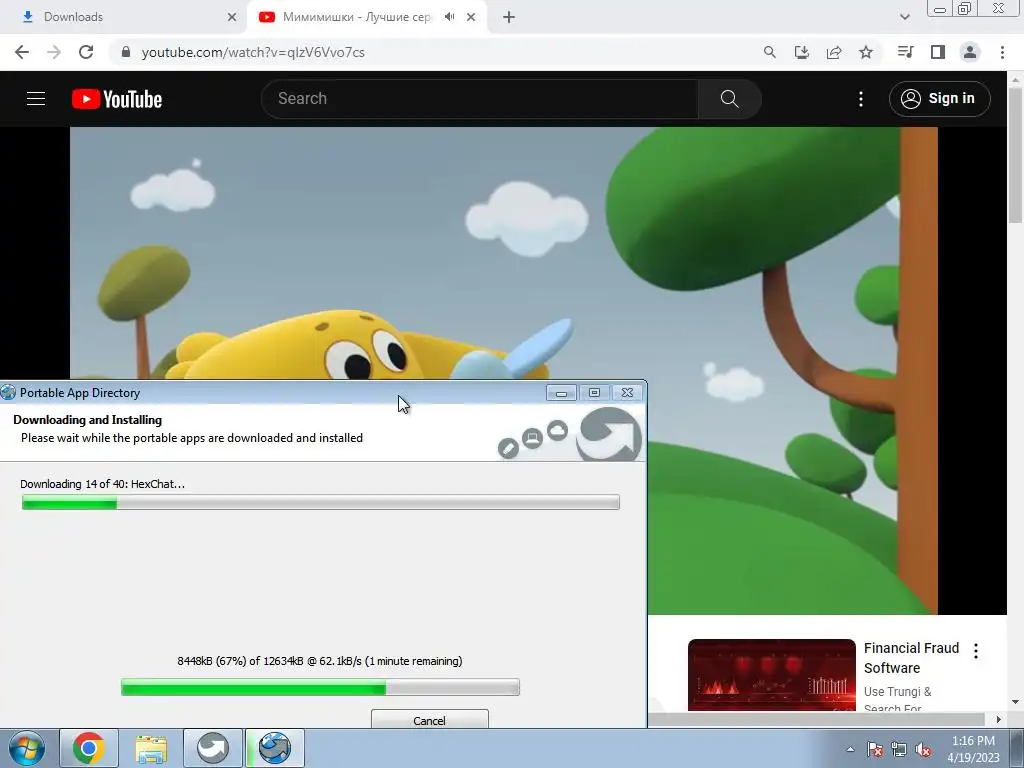This screenshot has width=1024, height=768.
Task: Click the URL in the address bar
Action: (253, 52)
